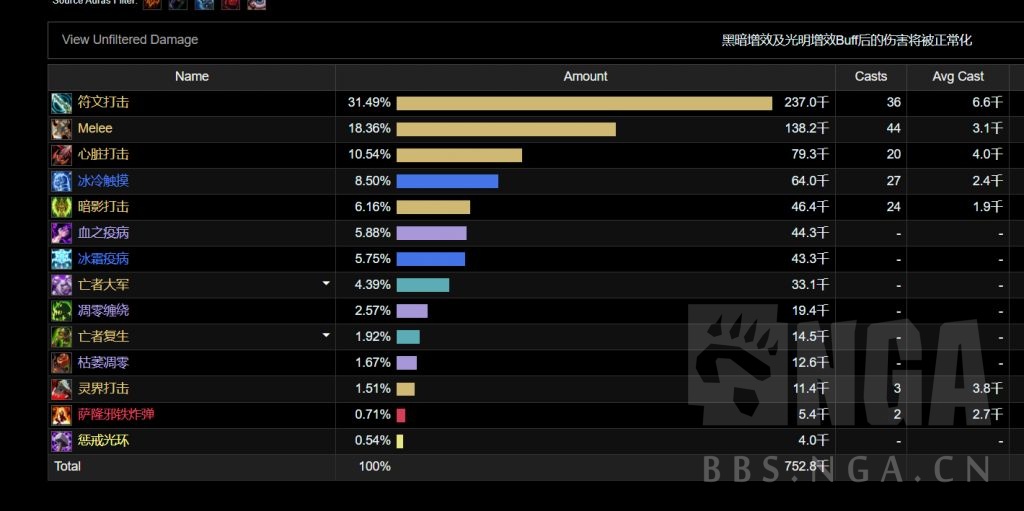This screenshot has height=511, width=1024.
Task: Click the 冰冷触摸 spell icon
Action: coord(62,181)
